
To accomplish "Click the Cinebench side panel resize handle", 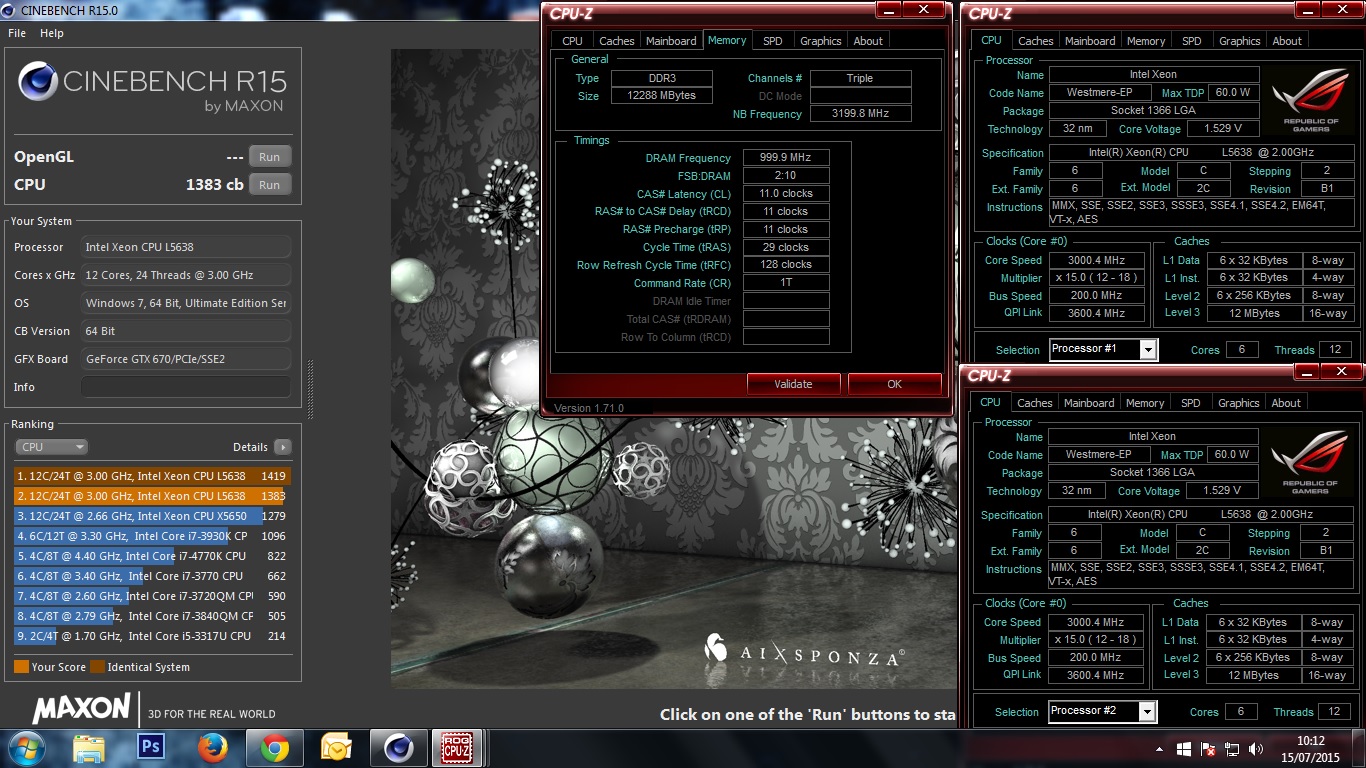I will pyautogui.click(x=310, y=389).
